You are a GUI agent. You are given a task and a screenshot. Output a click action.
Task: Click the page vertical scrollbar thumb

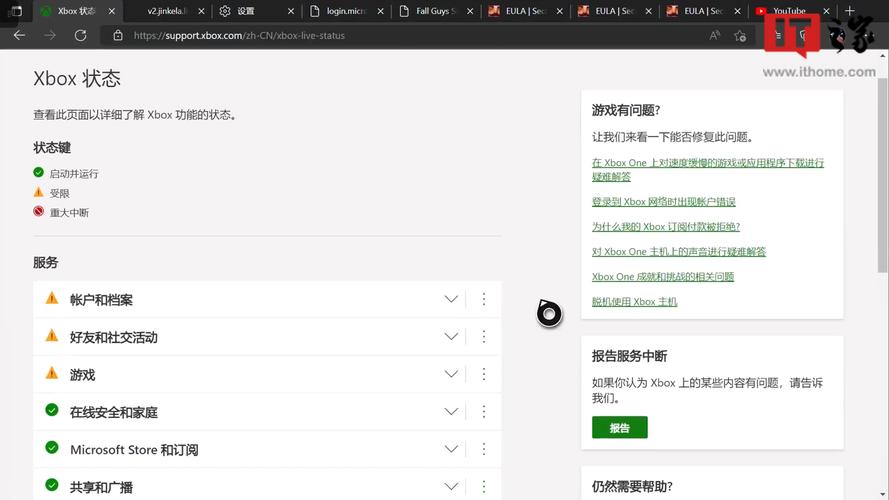(883, 176)
